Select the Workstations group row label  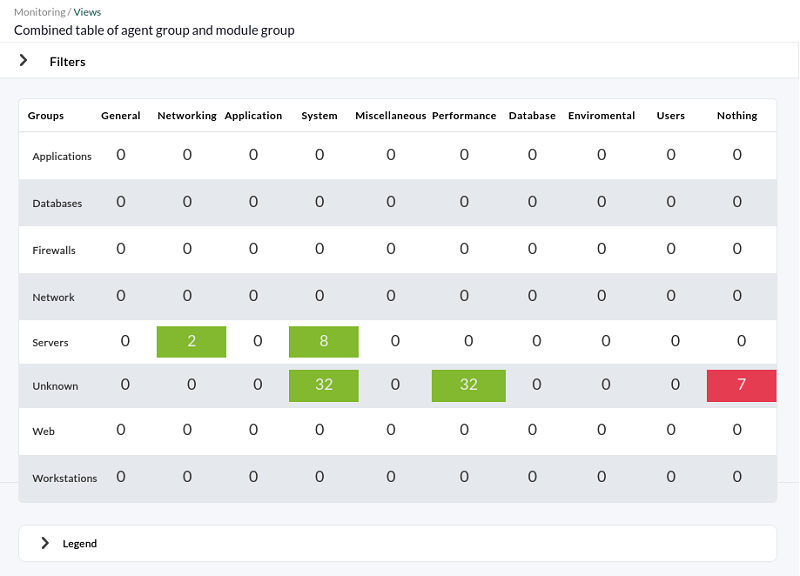point(65,478)
